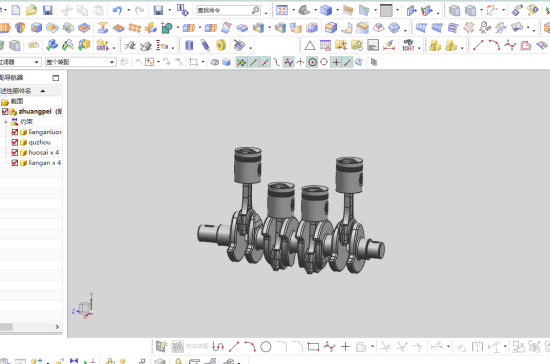The height and width of the screenshot is (364, 550).
Task: Click the gray background color square icon
Action: tap(386, 10)
